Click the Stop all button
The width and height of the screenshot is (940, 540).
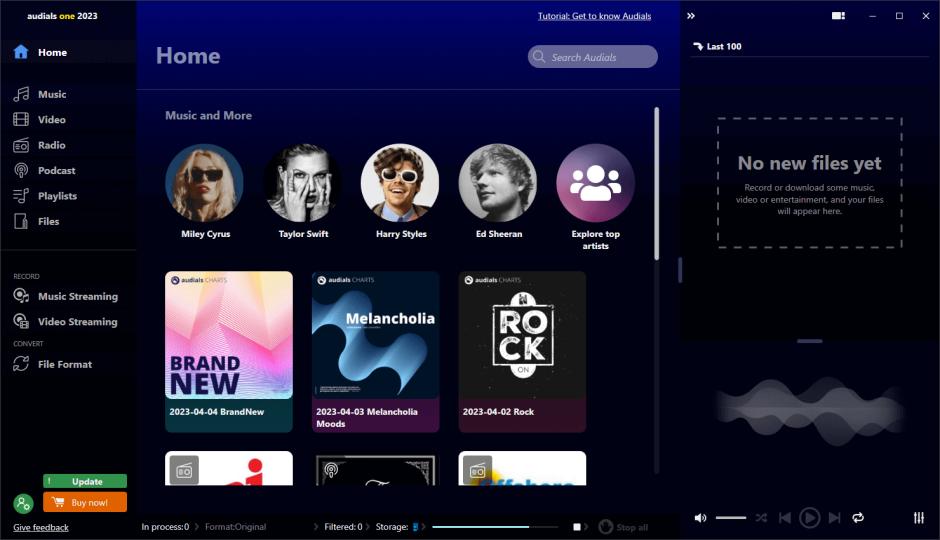tap(623, 527)
